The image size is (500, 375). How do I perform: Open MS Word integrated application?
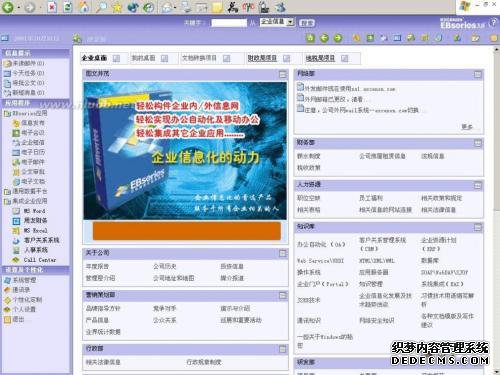click(29, 211)
